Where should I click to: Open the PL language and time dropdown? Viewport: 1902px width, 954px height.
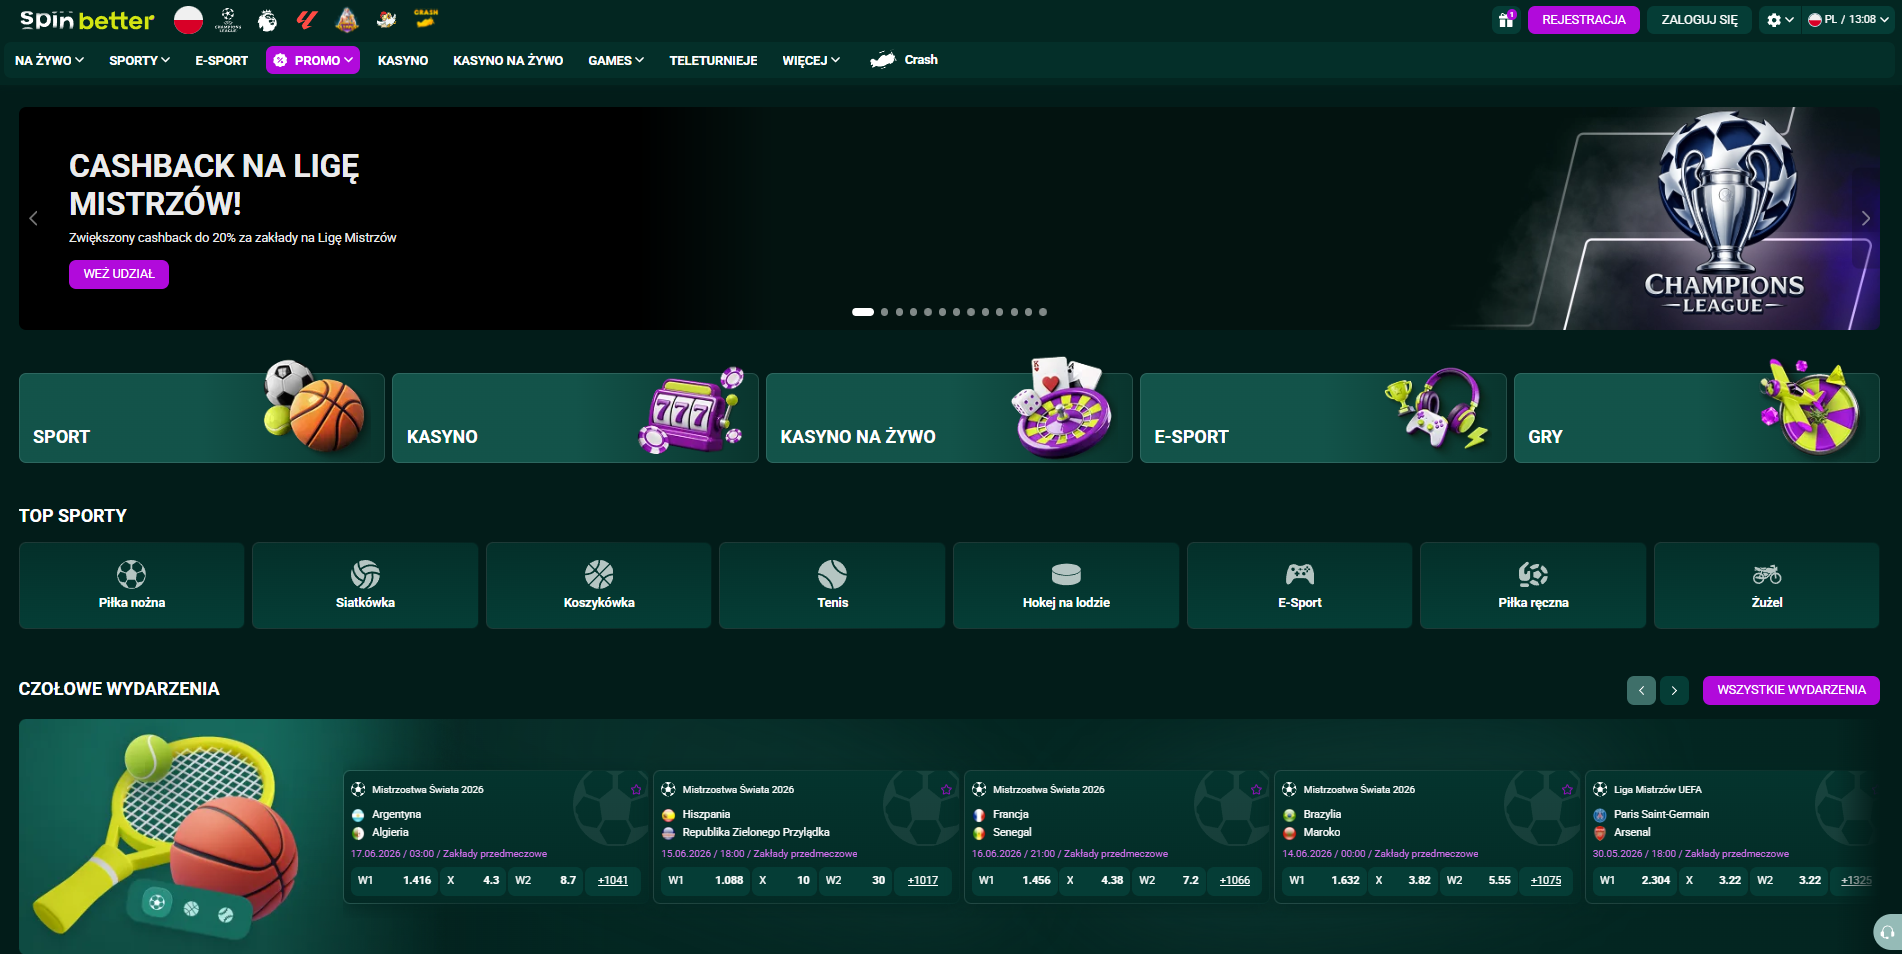click(x=1848, y=20)
